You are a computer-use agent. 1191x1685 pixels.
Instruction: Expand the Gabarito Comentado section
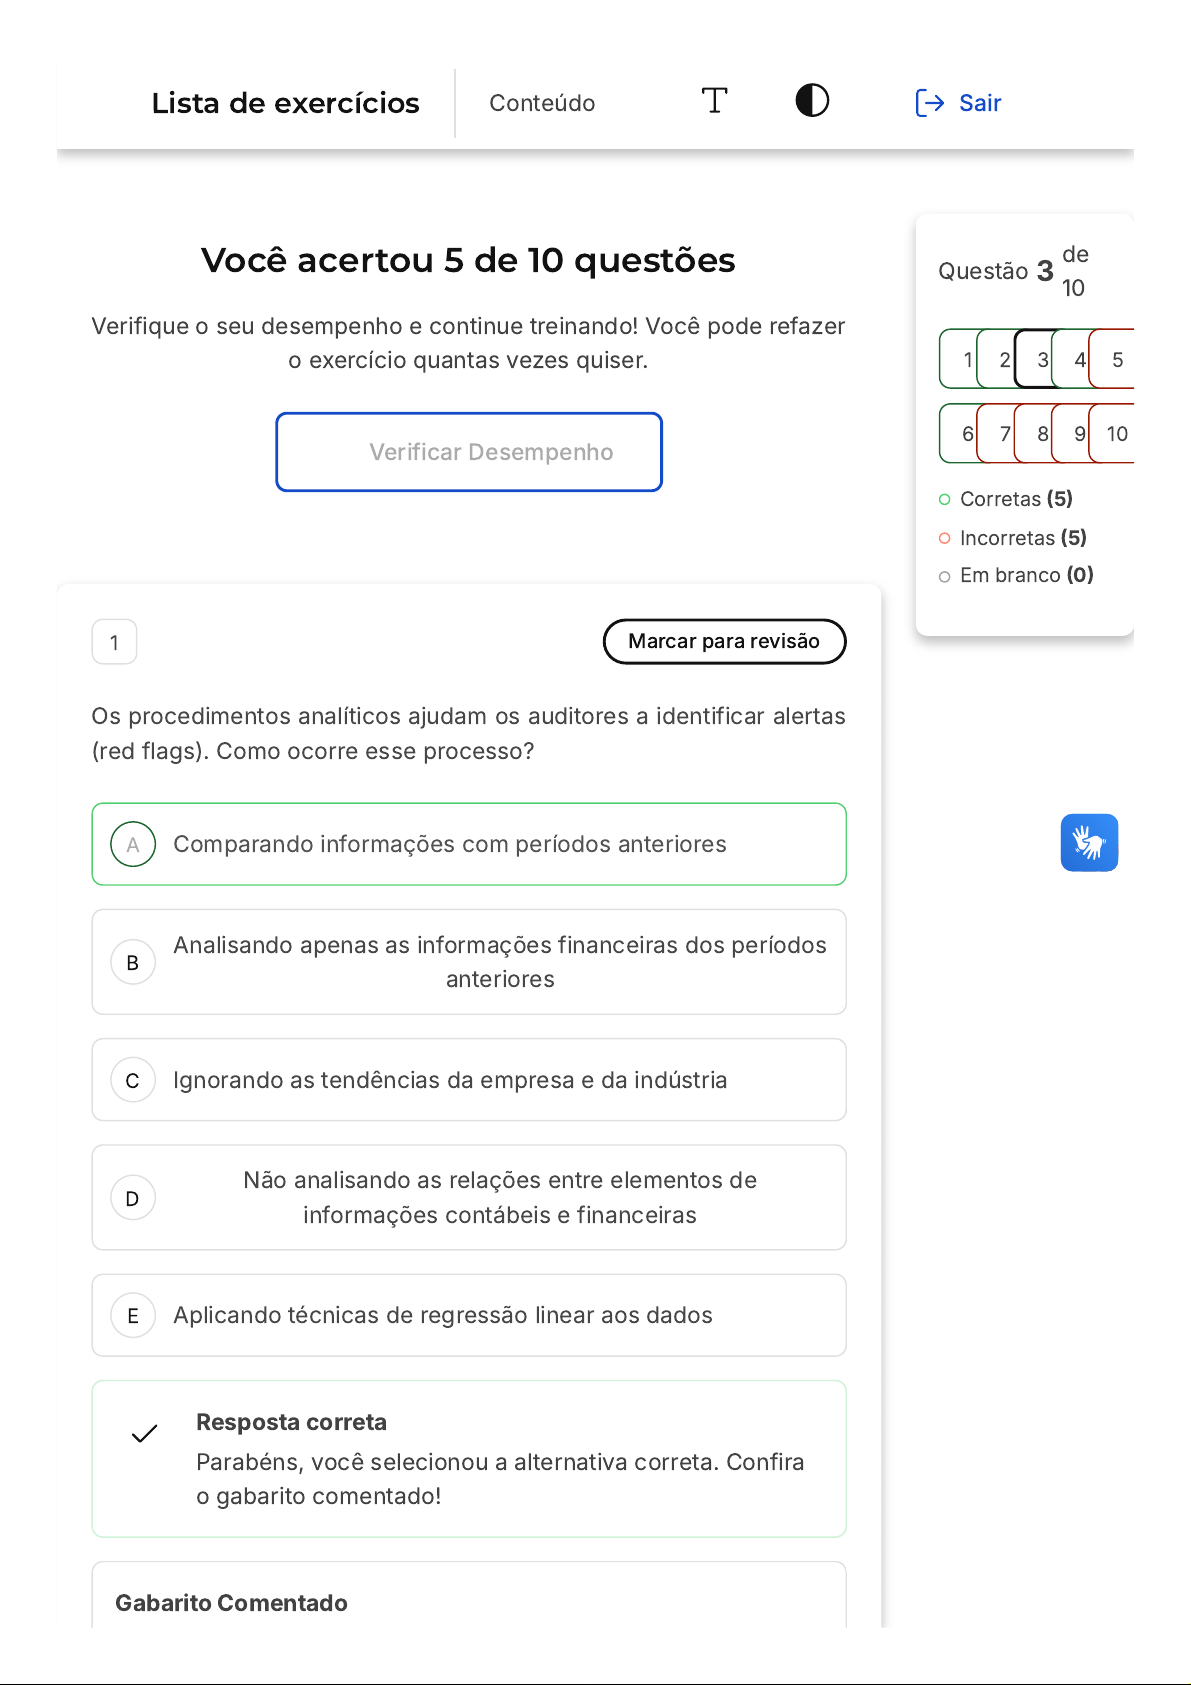click(x=232, y=1603)
